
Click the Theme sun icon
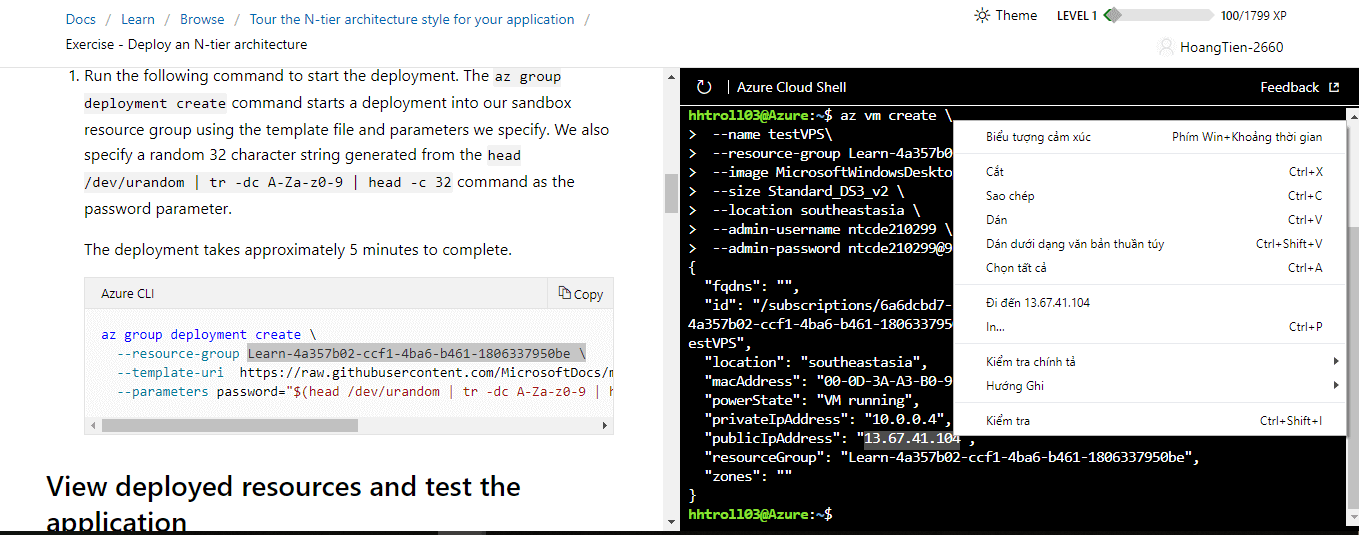(x=982, y=15)
